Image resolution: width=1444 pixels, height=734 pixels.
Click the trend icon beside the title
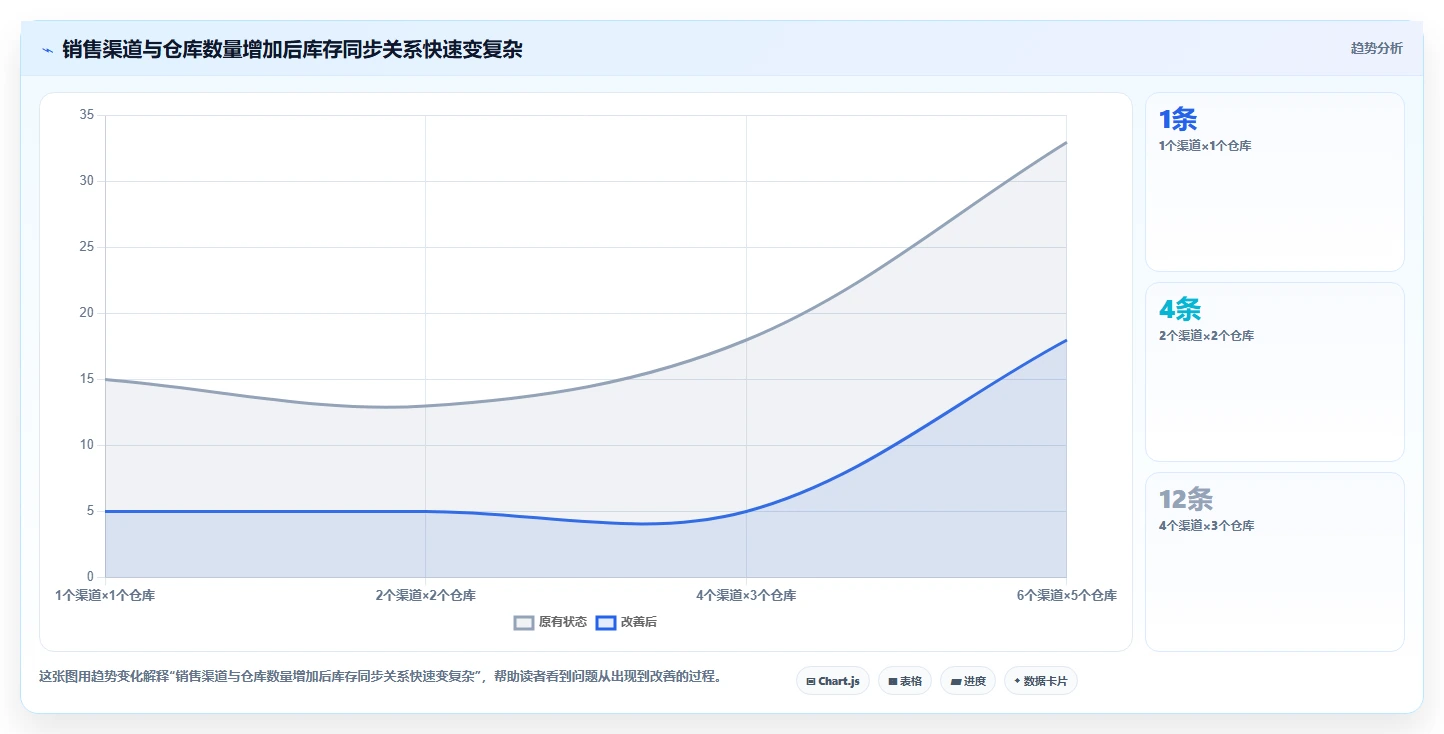pos(47,49)
